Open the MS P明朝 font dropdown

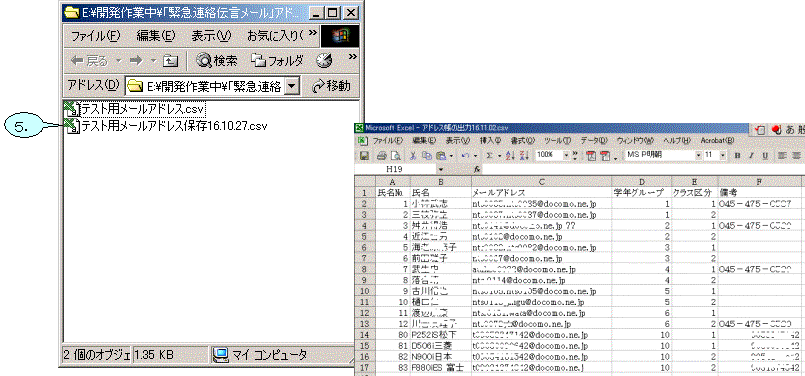tap(698, 155)
